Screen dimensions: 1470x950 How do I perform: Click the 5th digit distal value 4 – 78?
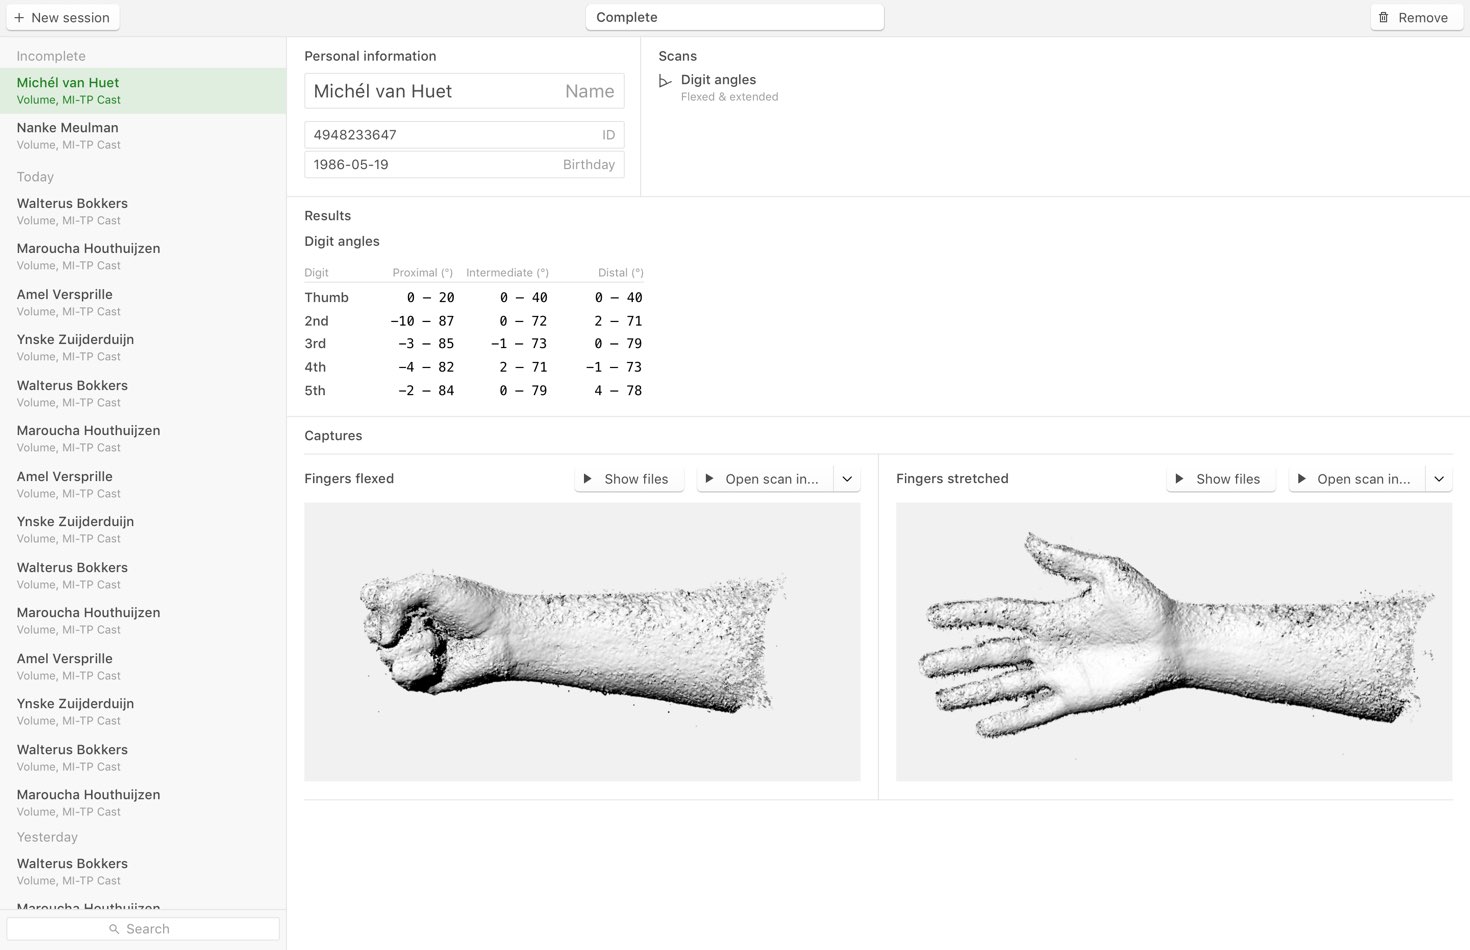pos(618,391)
